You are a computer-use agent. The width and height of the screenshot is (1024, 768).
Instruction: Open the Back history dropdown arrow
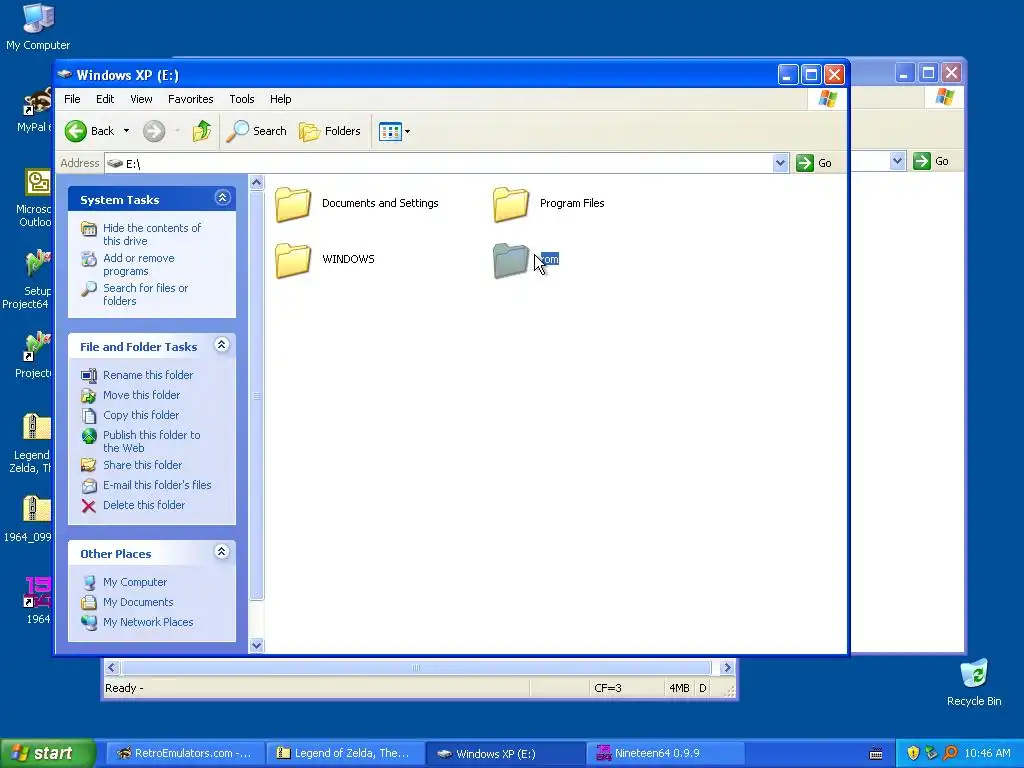click(x=126, y=131)
